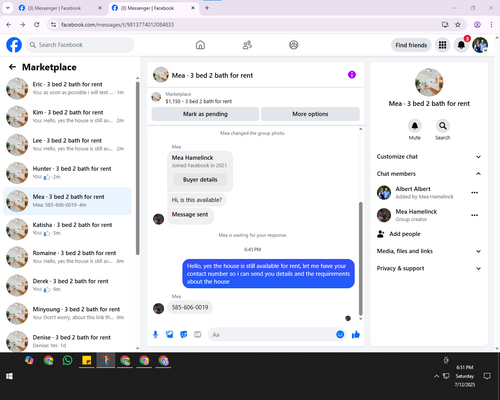Image resolution: width=500 pixels, height=400 pixels.
Task: Open the Chrome three-dot menu
Action: coord(491,25)
